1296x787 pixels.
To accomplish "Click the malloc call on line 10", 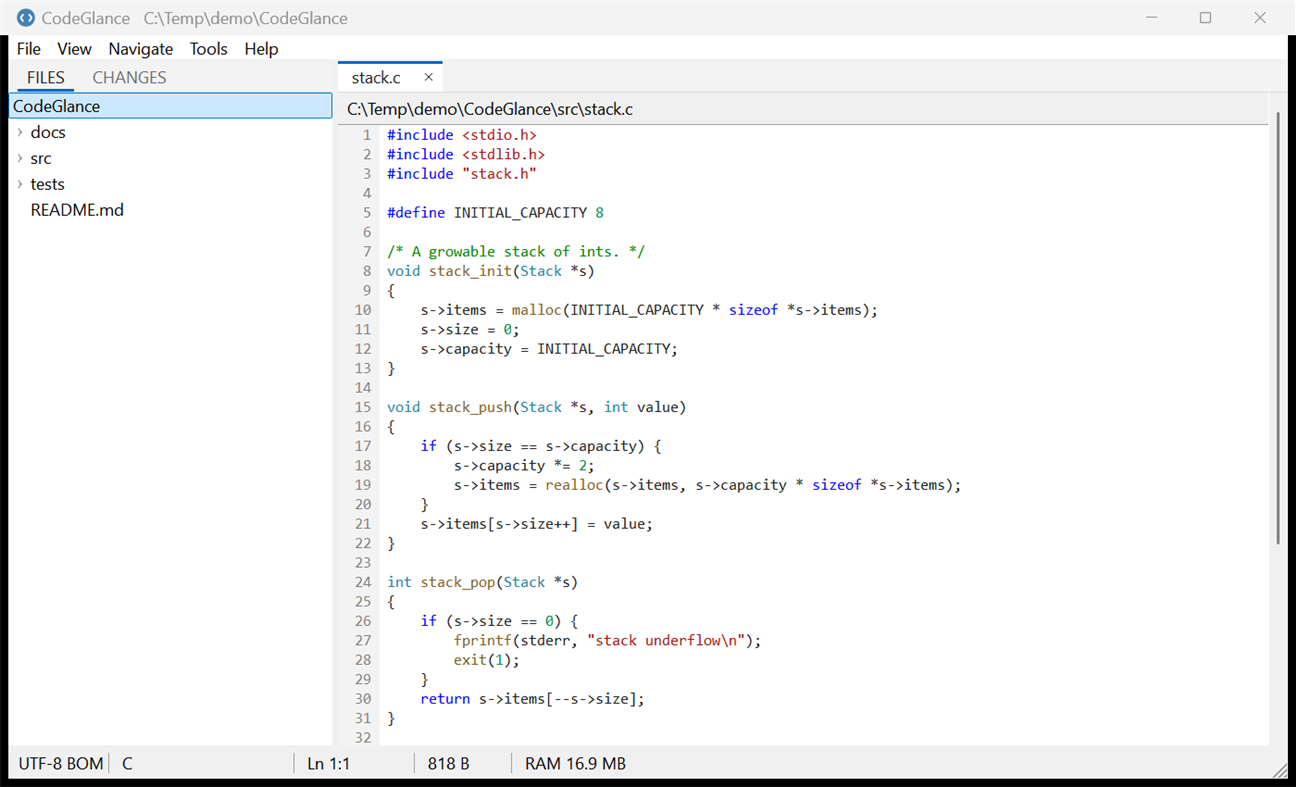I will point(536,310).
